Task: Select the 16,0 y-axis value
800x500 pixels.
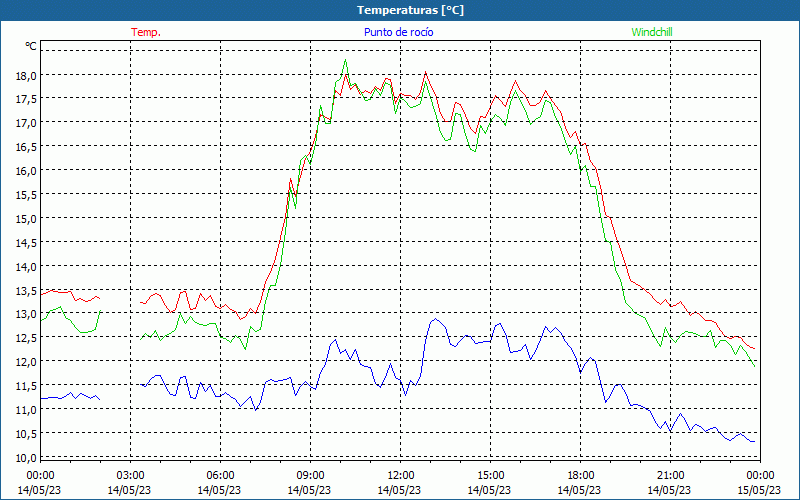Action: click(26, 171)
